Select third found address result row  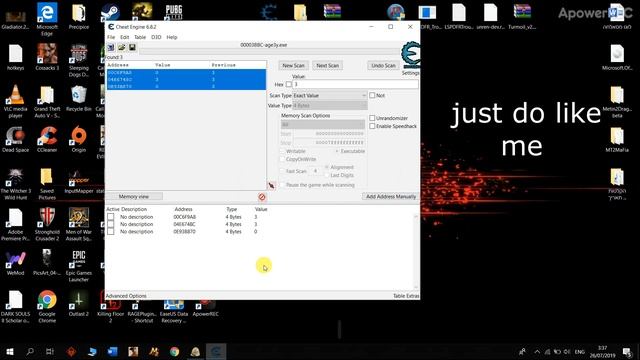(x=186, y=87)
